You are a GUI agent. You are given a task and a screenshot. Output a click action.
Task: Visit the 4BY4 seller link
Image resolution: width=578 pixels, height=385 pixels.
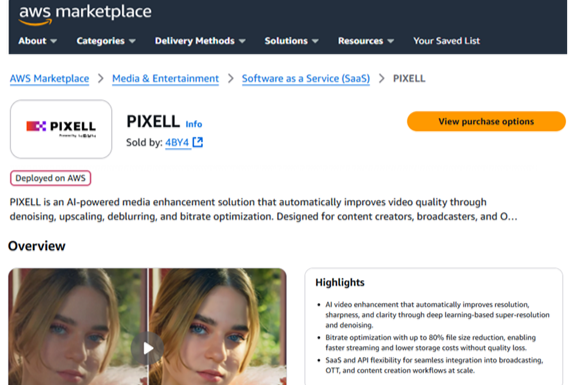tap(177, 142)
